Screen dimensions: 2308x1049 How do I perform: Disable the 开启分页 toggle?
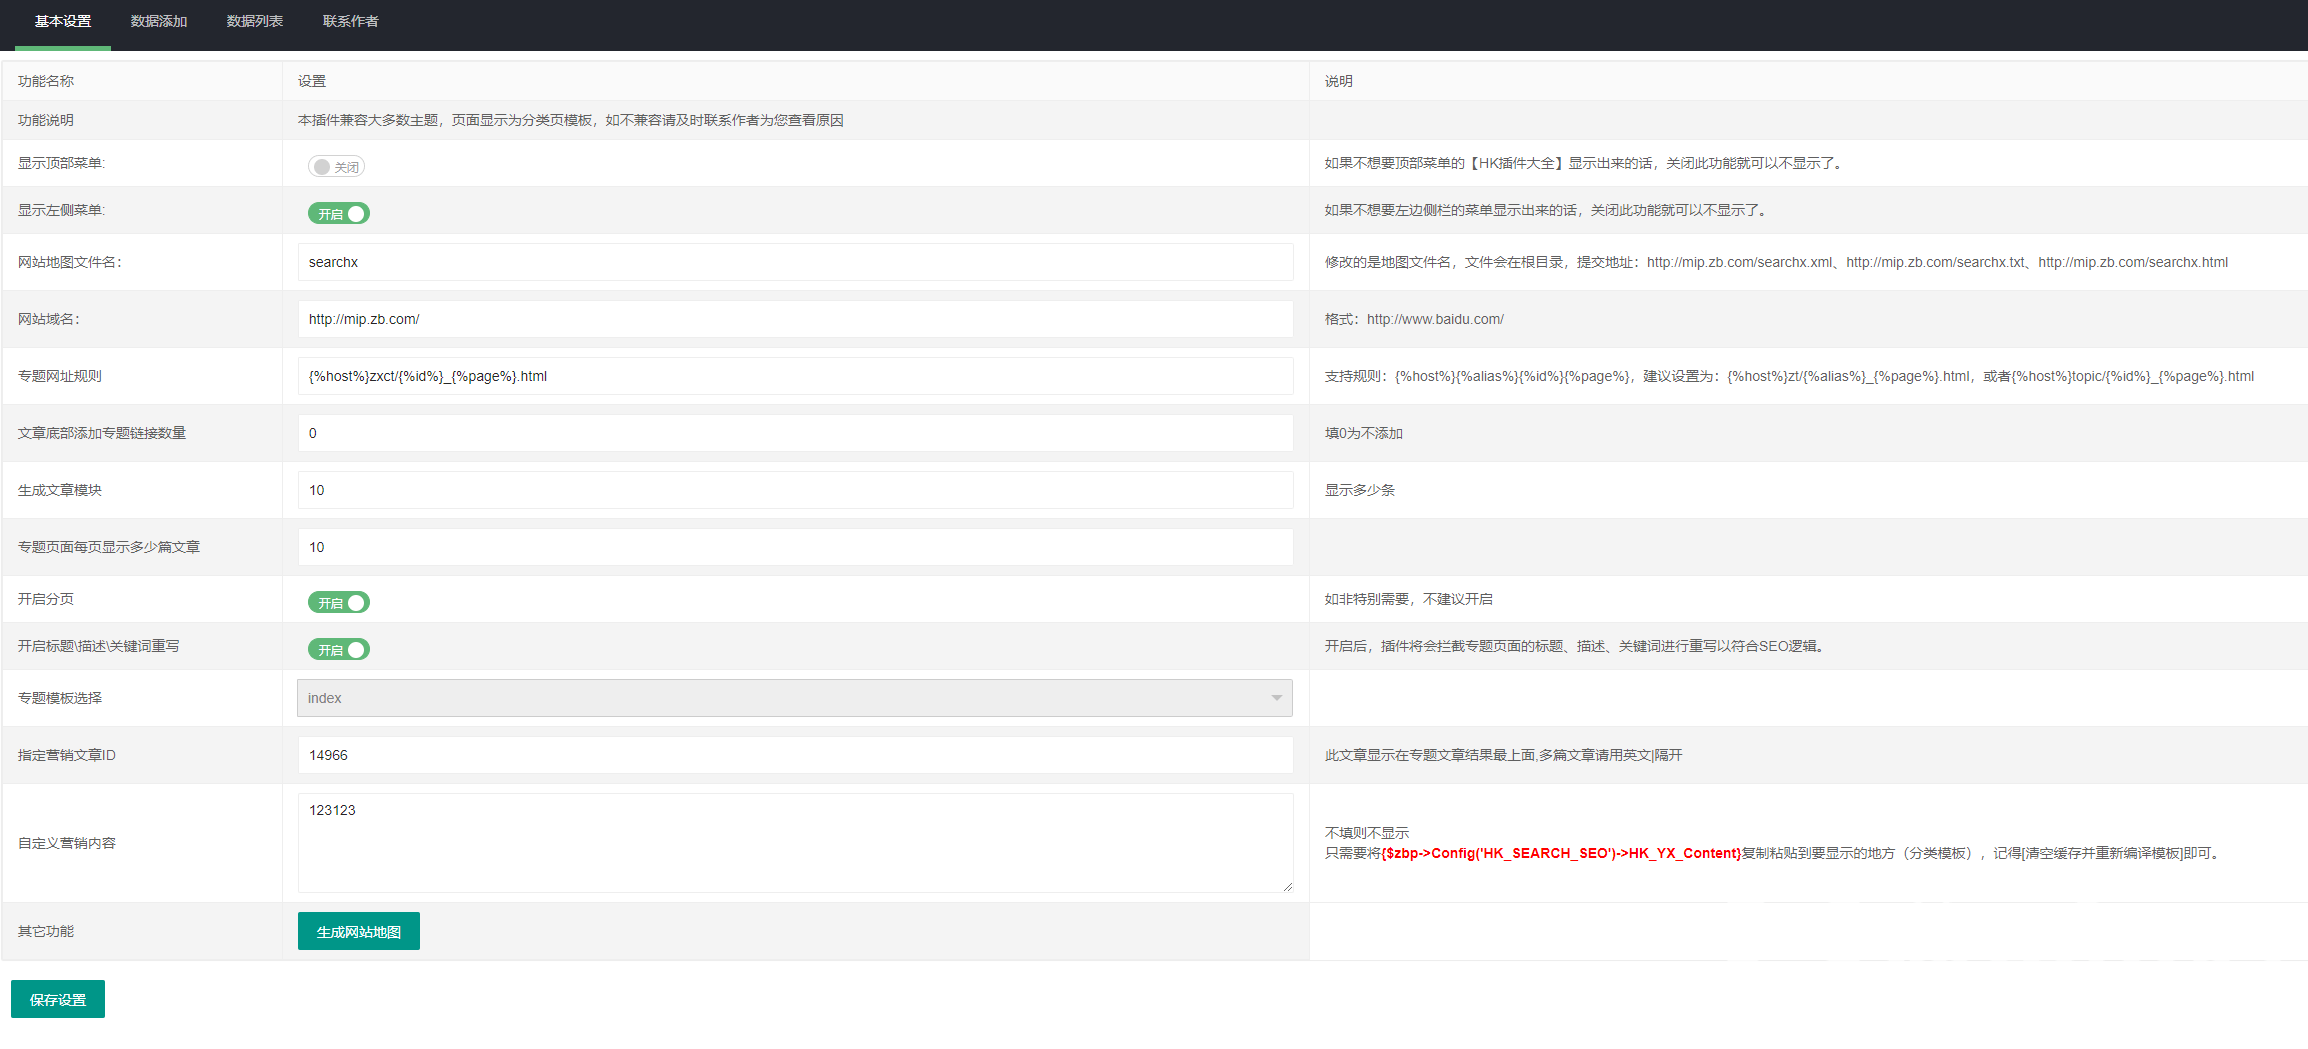point(339,603)
